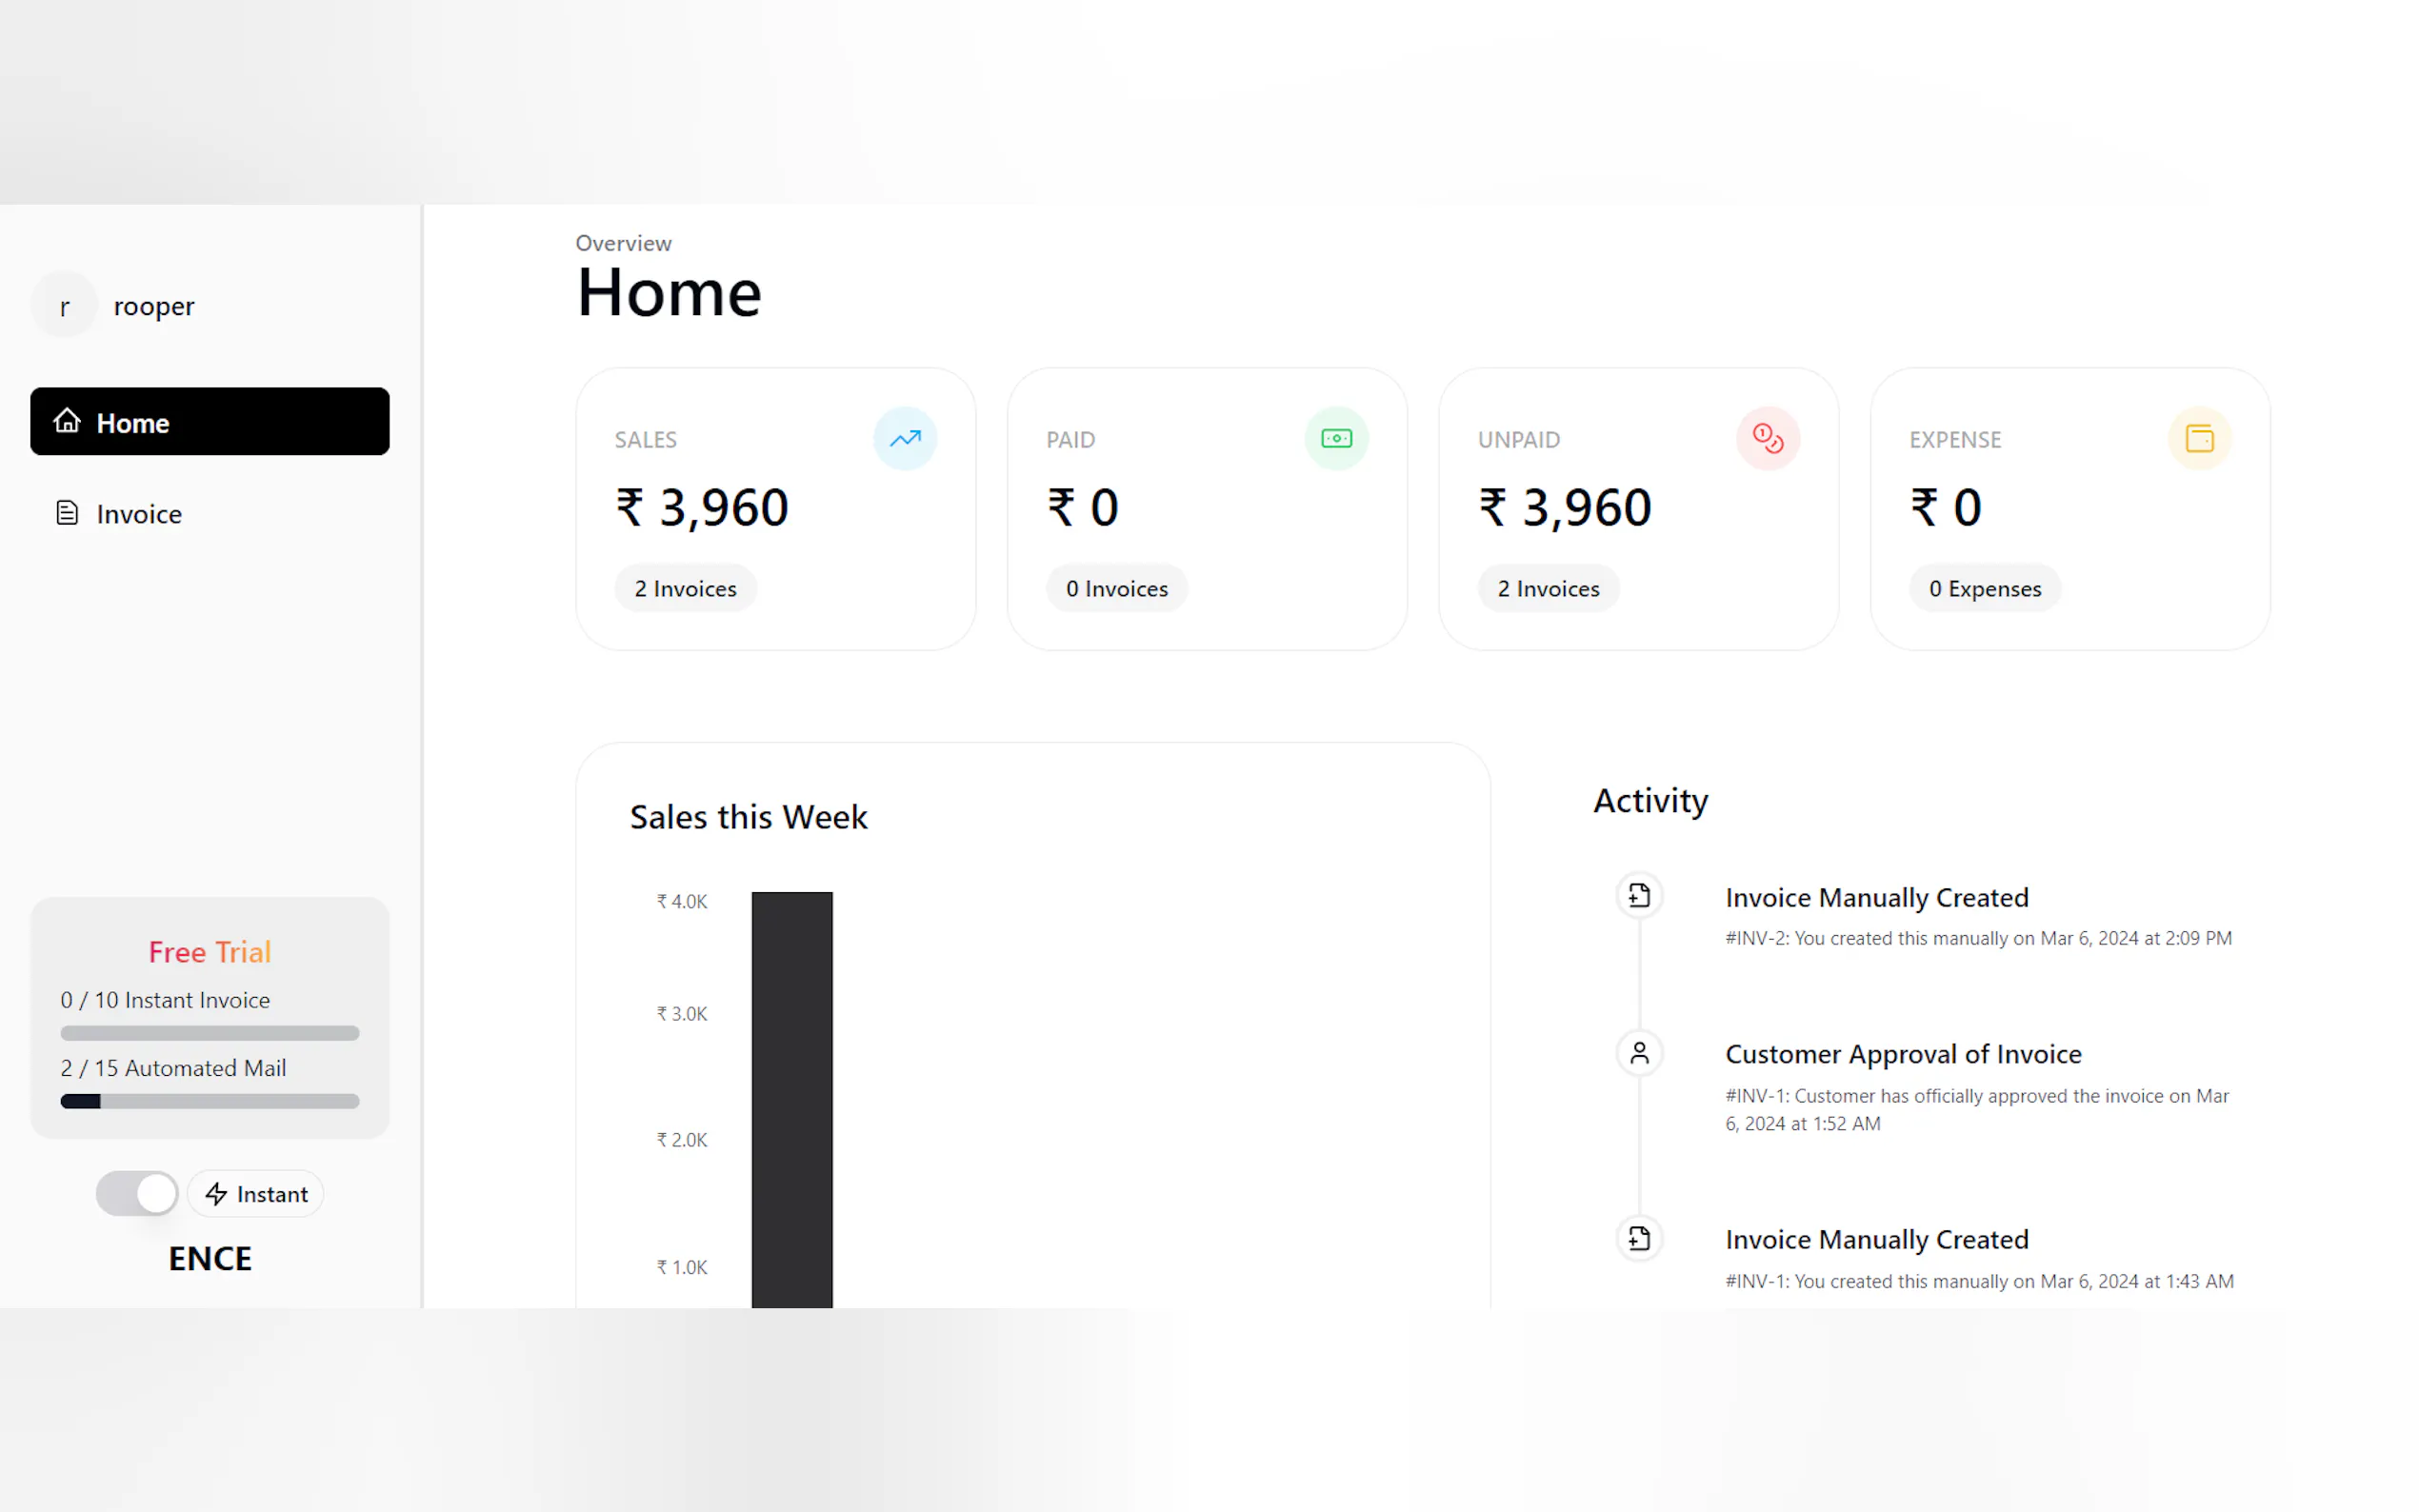Open the Home menu item

click(210, 422)
